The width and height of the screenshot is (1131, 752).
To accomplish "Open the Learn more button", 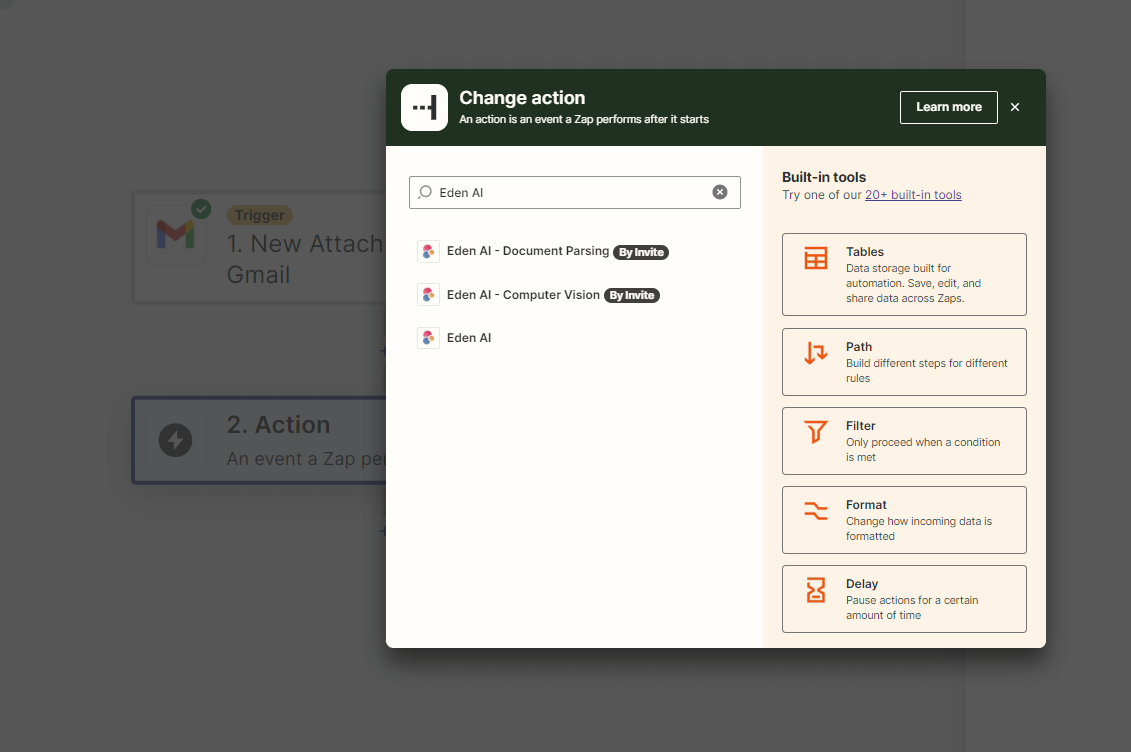I will (949, 107).
